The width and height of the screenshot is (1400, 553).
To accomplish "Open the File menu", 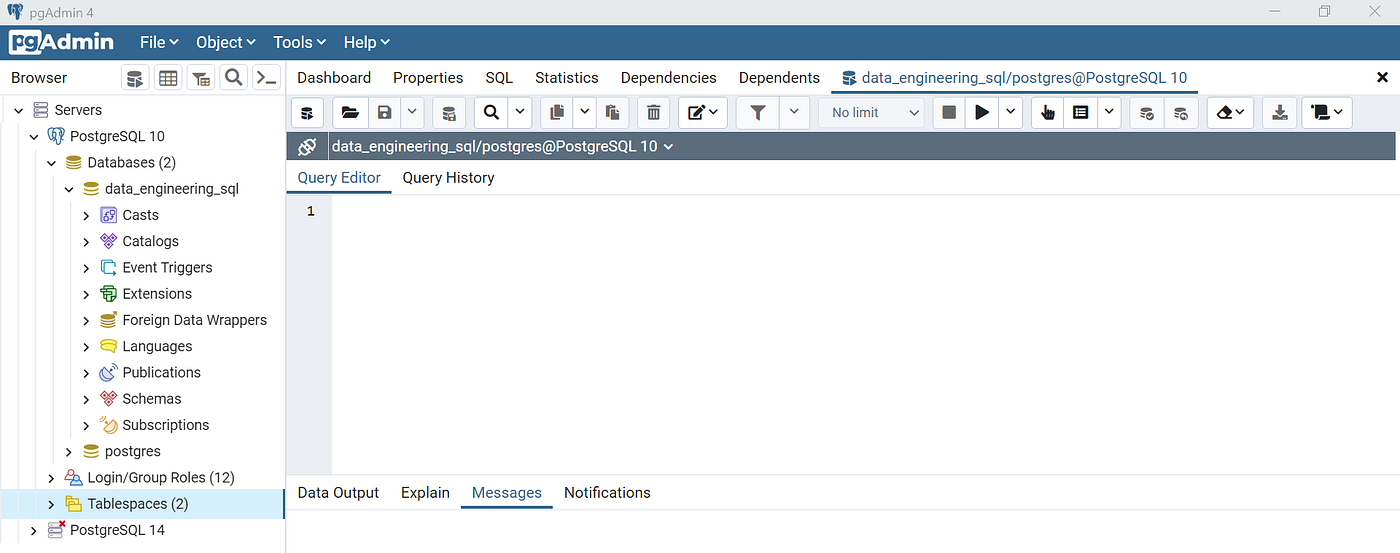I will point(159,42).
